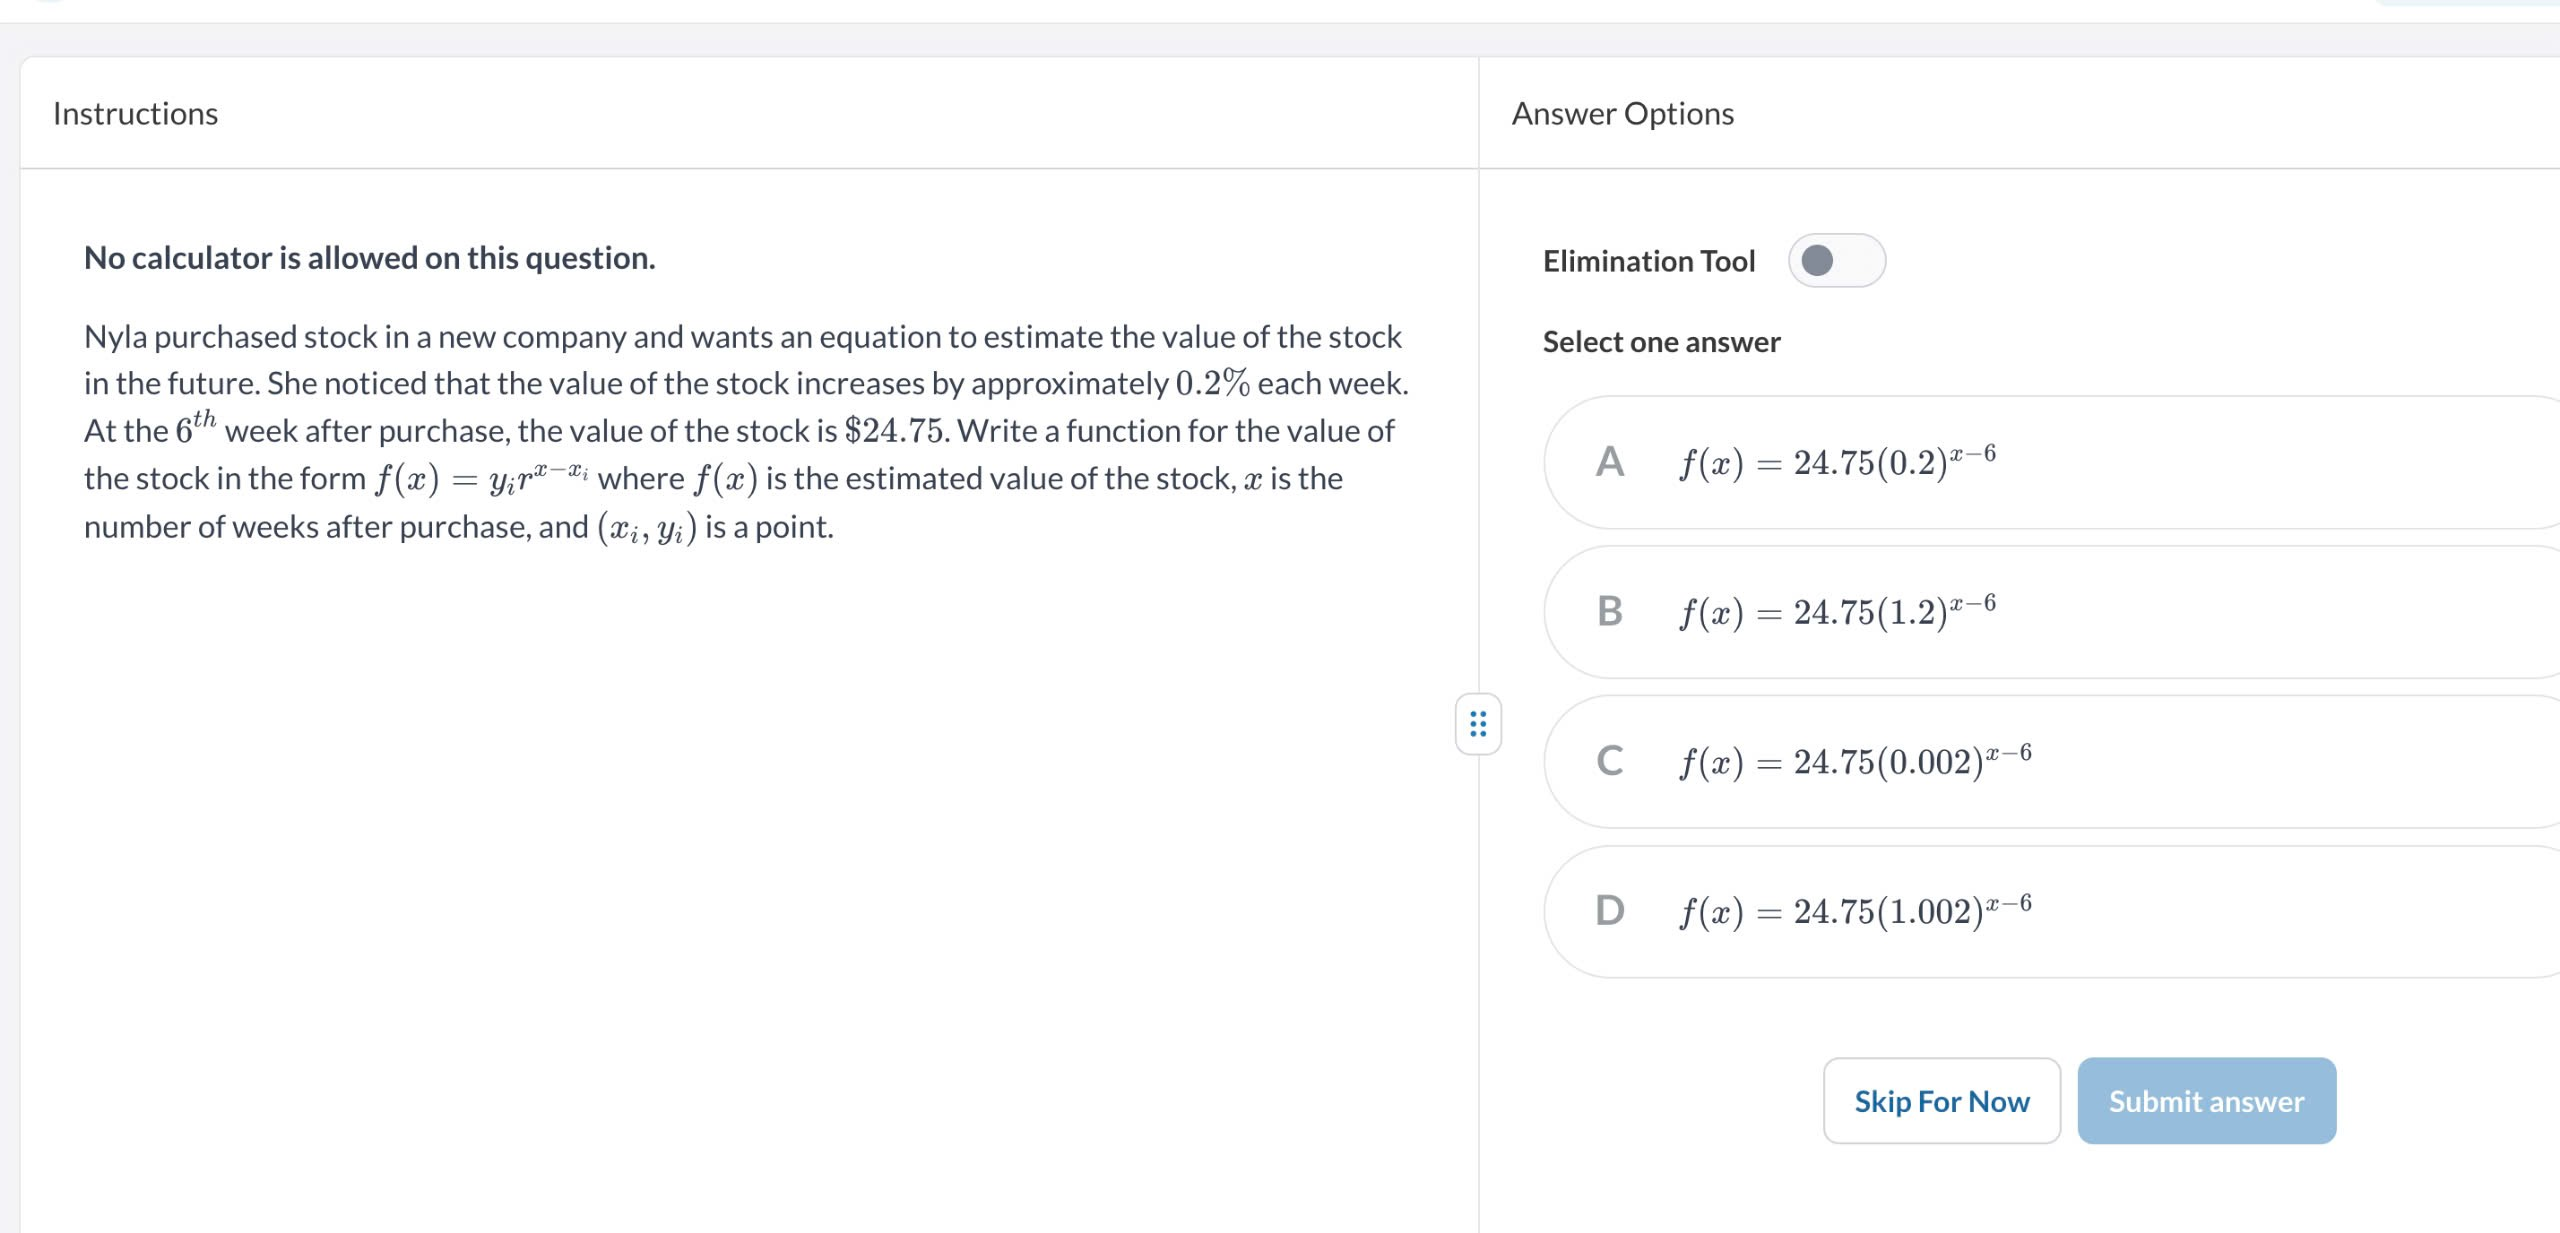Viewport: 2560px width, 1233px height.
Task: Select answer C with base 0.002
Action: [2052, 762]
